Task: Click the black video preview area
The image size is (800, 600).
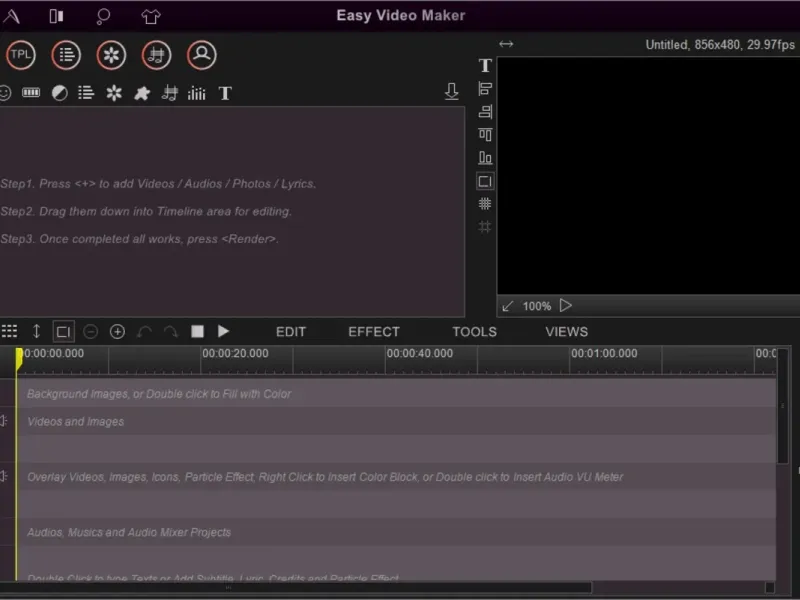Action: (x=648, y=176)
